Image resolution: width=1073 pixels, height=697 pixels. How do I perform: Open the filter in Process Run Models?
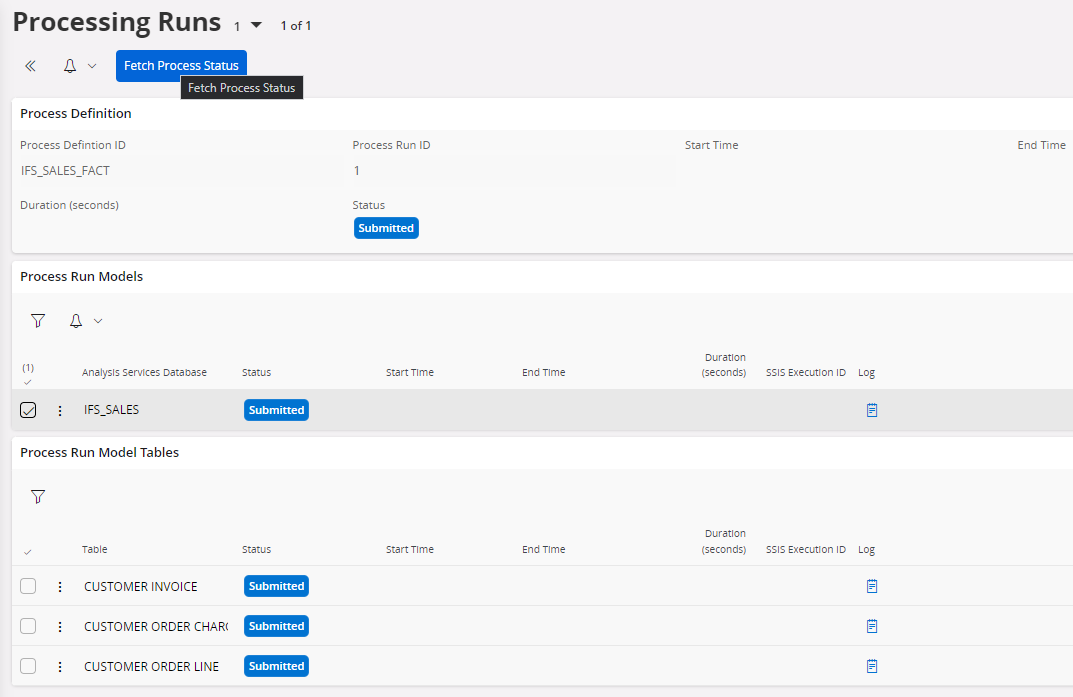tap(38, 321)
